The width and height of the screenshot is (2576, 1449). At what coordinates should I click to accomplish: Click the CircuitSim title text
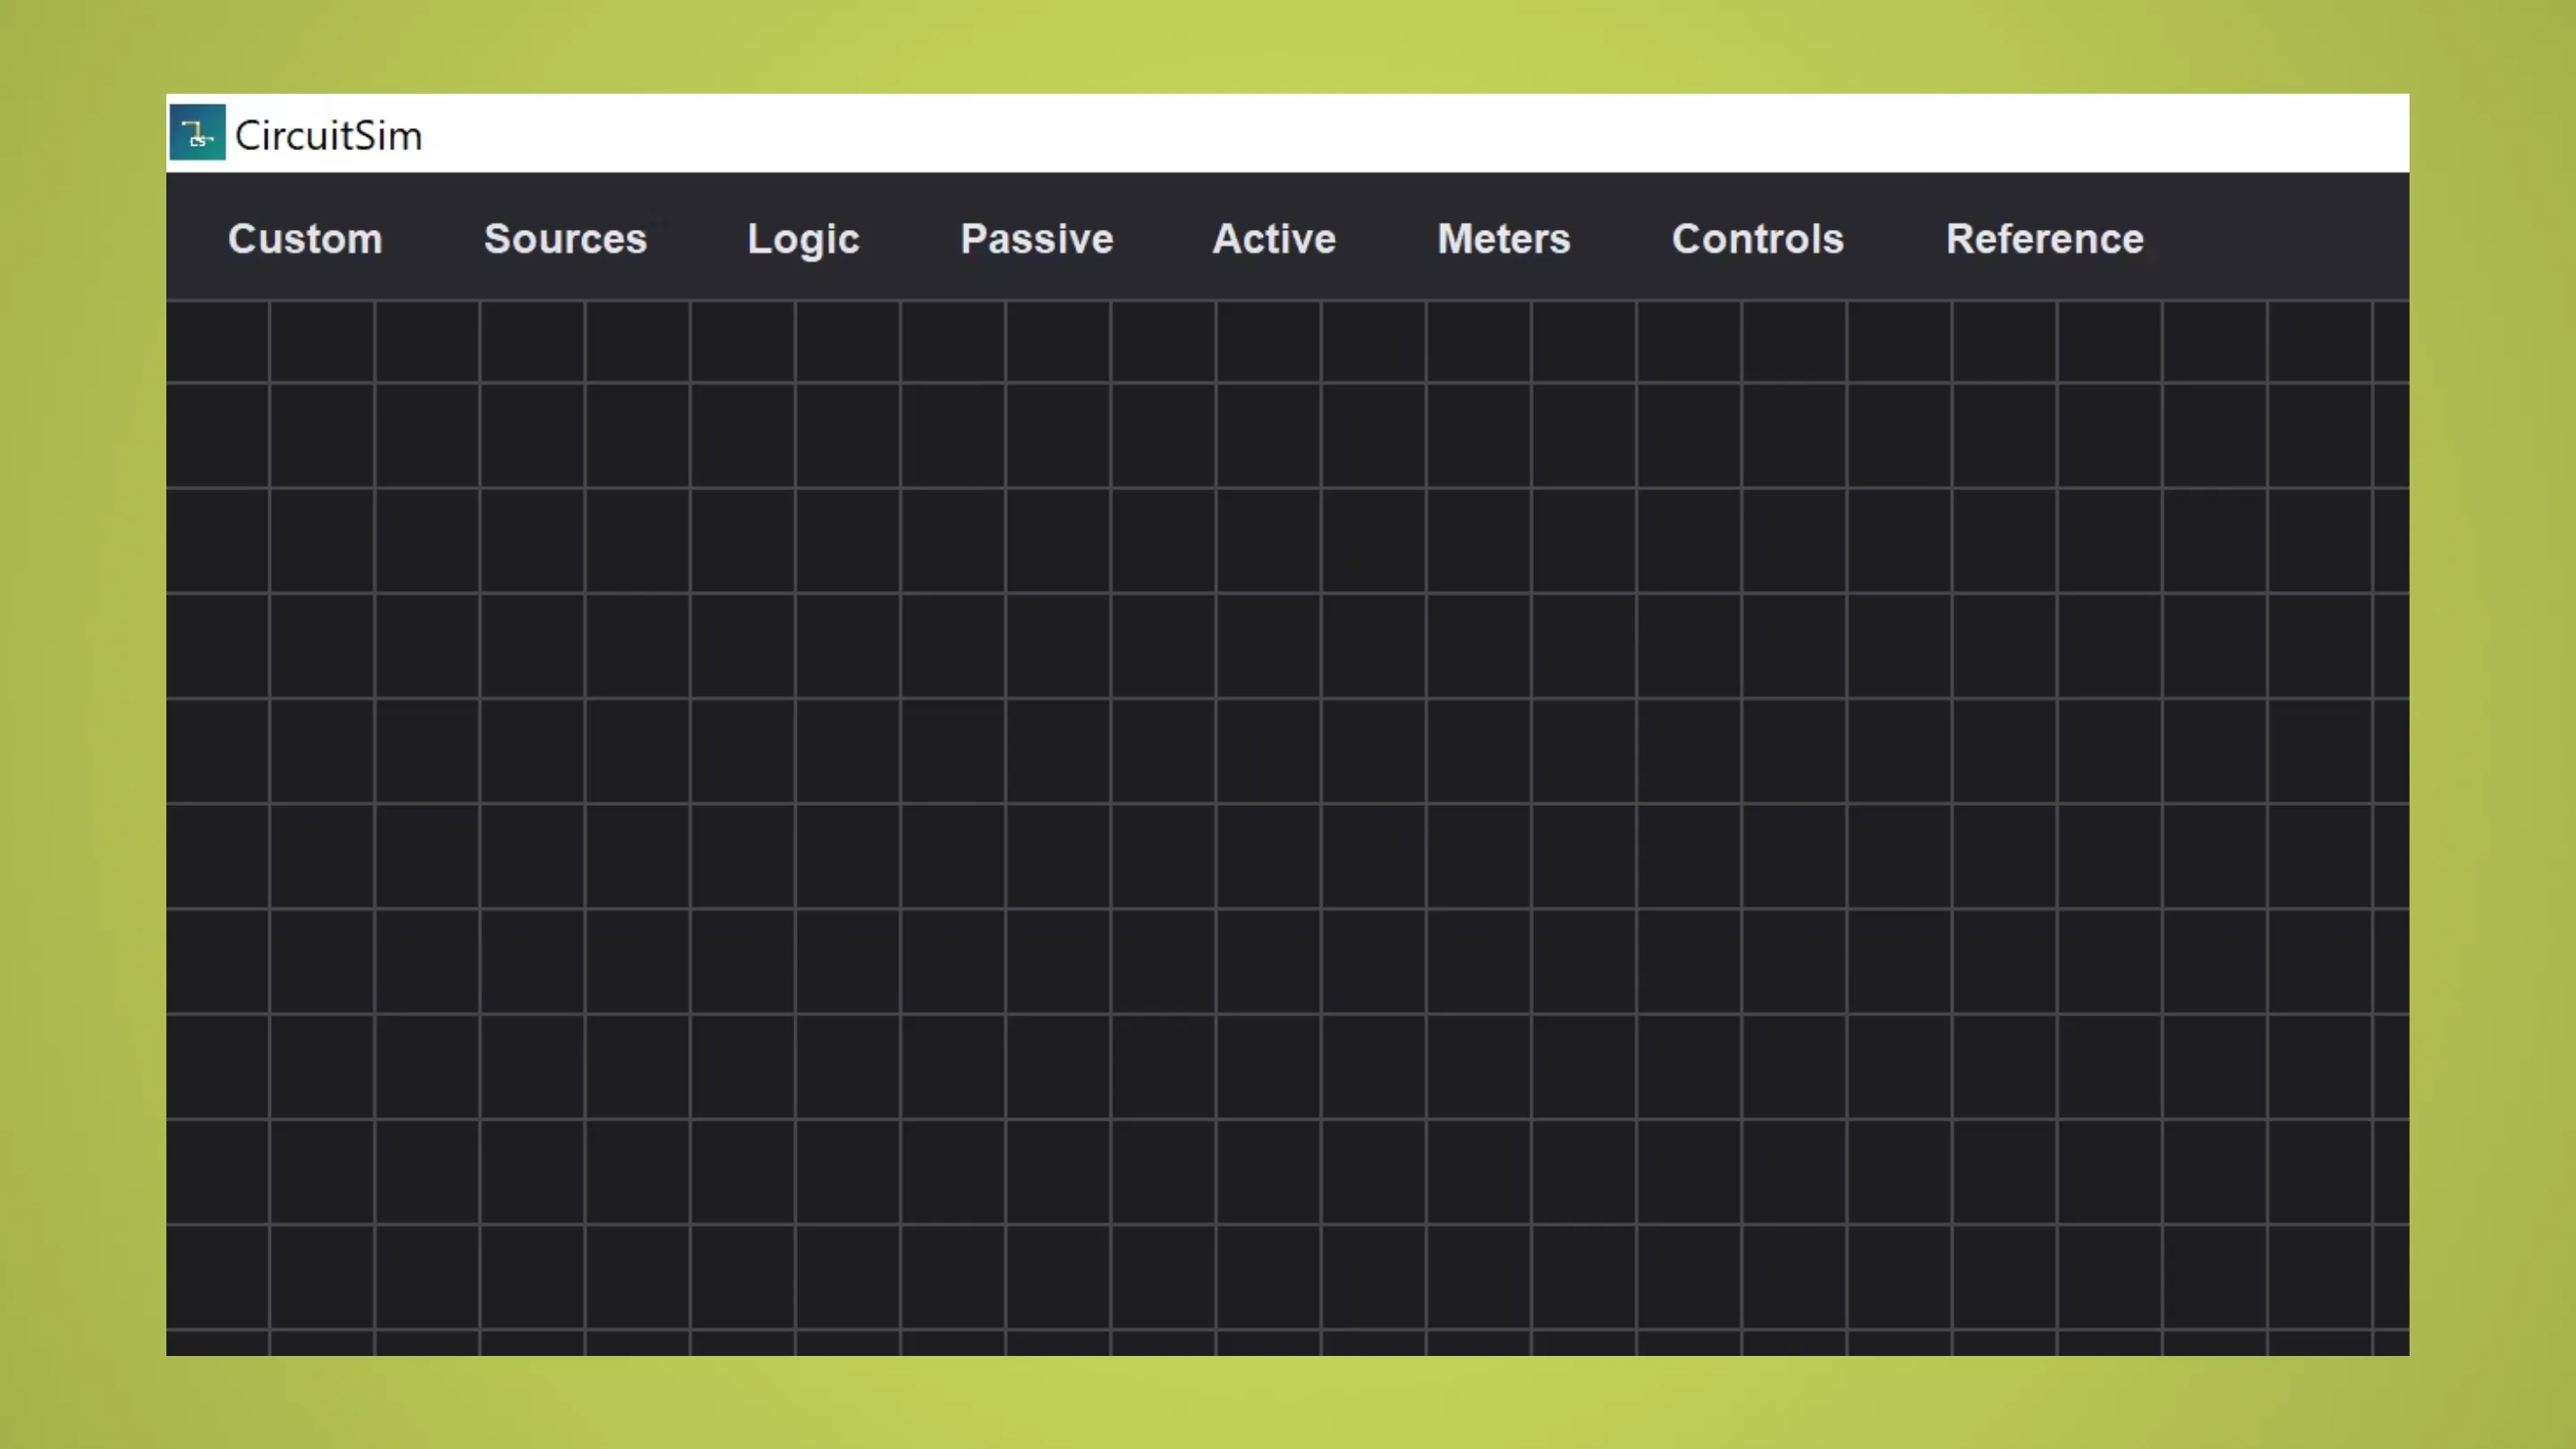pos(328,133)
